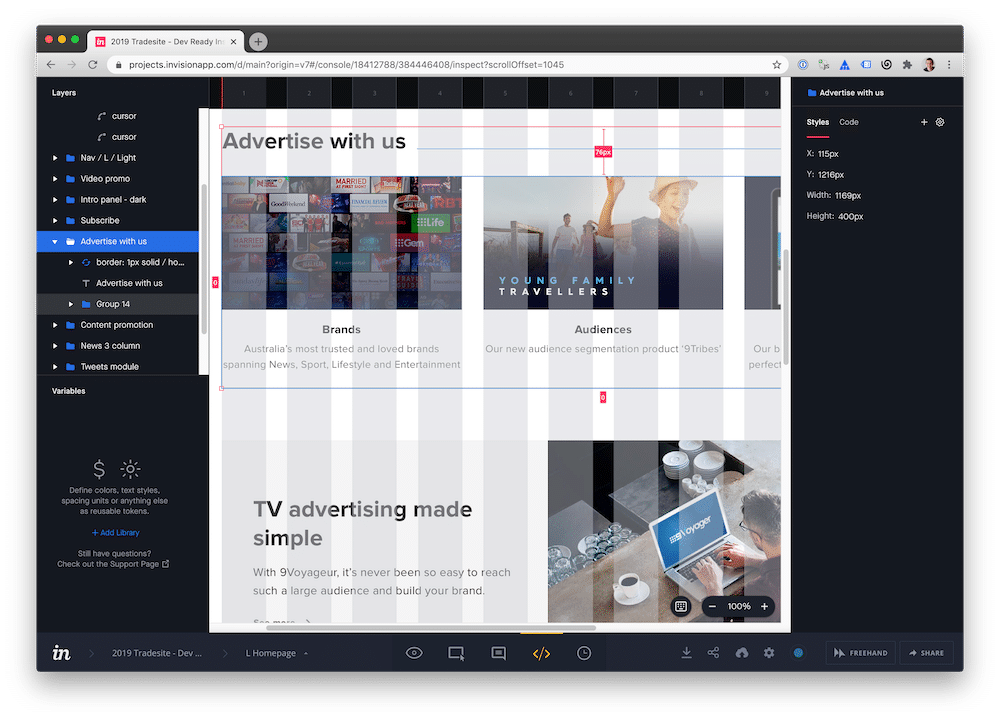Click the swirl extension icon
The height and width of the screenshot is (720, 1000).
click(x=886, y=64)
